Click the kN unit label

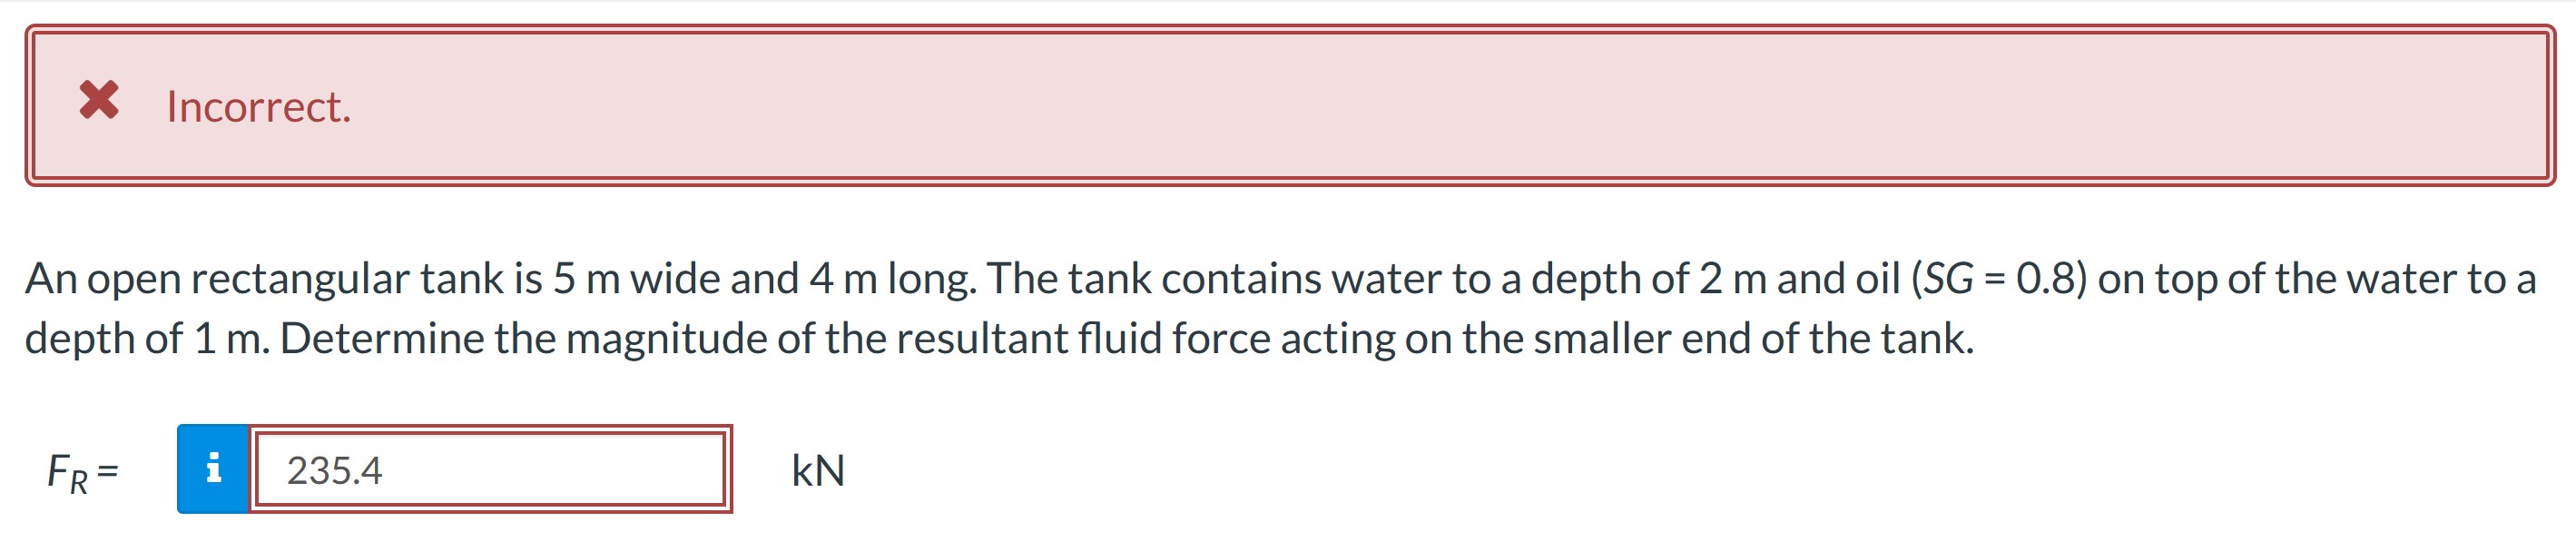click(x=817, y=472)
